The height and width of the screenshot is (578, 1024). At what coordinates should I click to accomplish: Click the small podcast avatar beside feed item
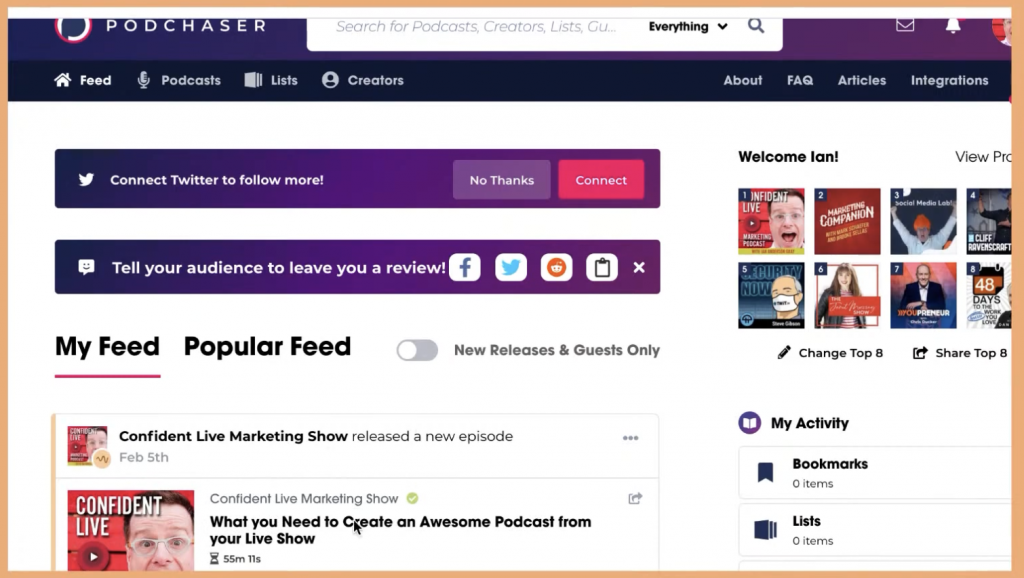pos(88,445)
